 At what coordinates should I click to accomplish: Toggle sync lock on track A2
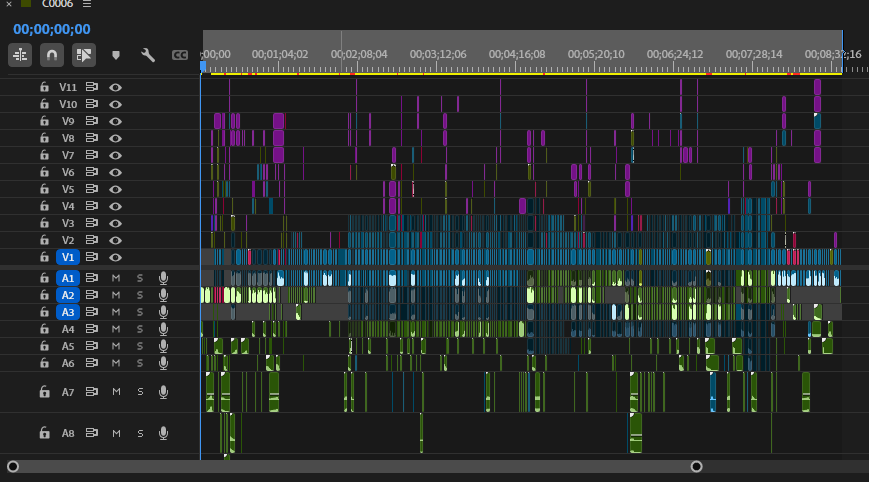pyautogui.click(x=91, y=295)
